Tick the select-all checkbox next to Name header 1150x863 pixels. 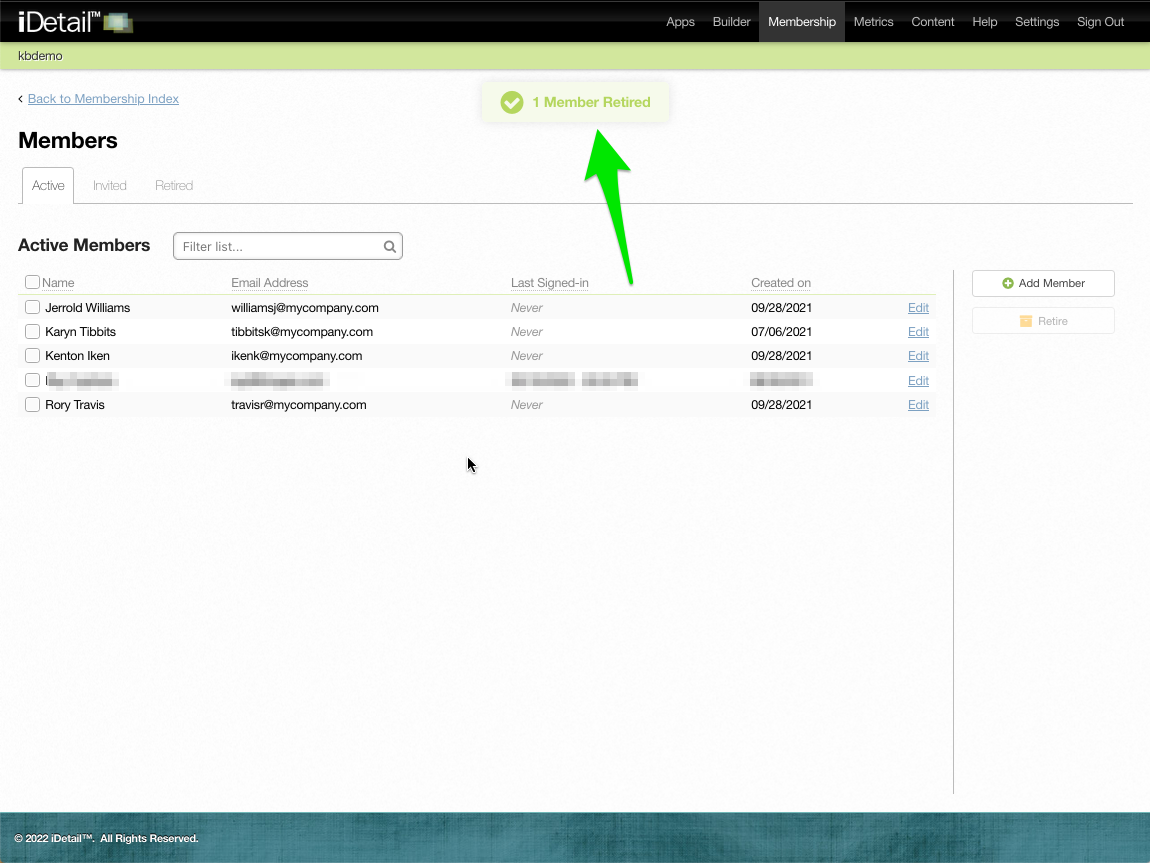coord(32,282)
